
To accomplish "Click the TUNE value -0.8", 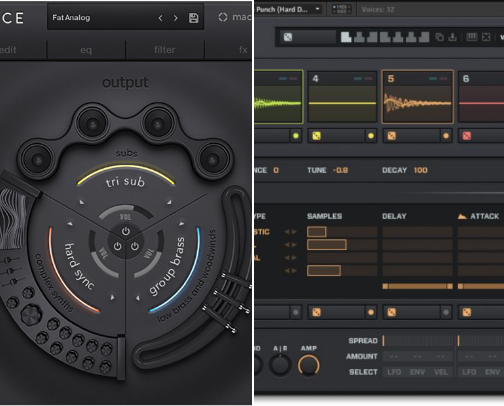I will click(340, 170).
